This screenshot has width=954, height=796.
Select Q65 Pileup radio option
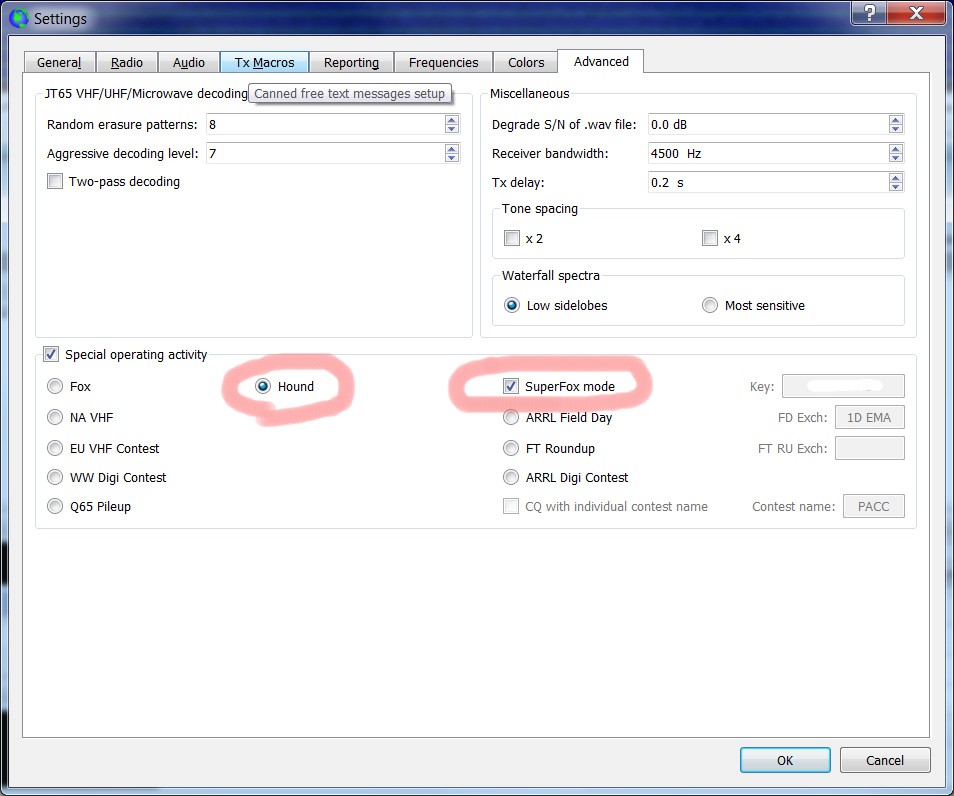pos(55,506)
